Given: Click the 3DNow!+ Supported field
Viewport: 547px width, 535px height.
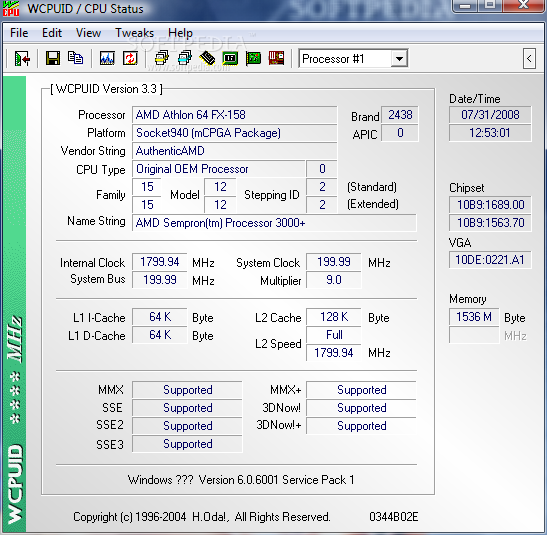Looking at the screenshot, I should pos(361,426).
